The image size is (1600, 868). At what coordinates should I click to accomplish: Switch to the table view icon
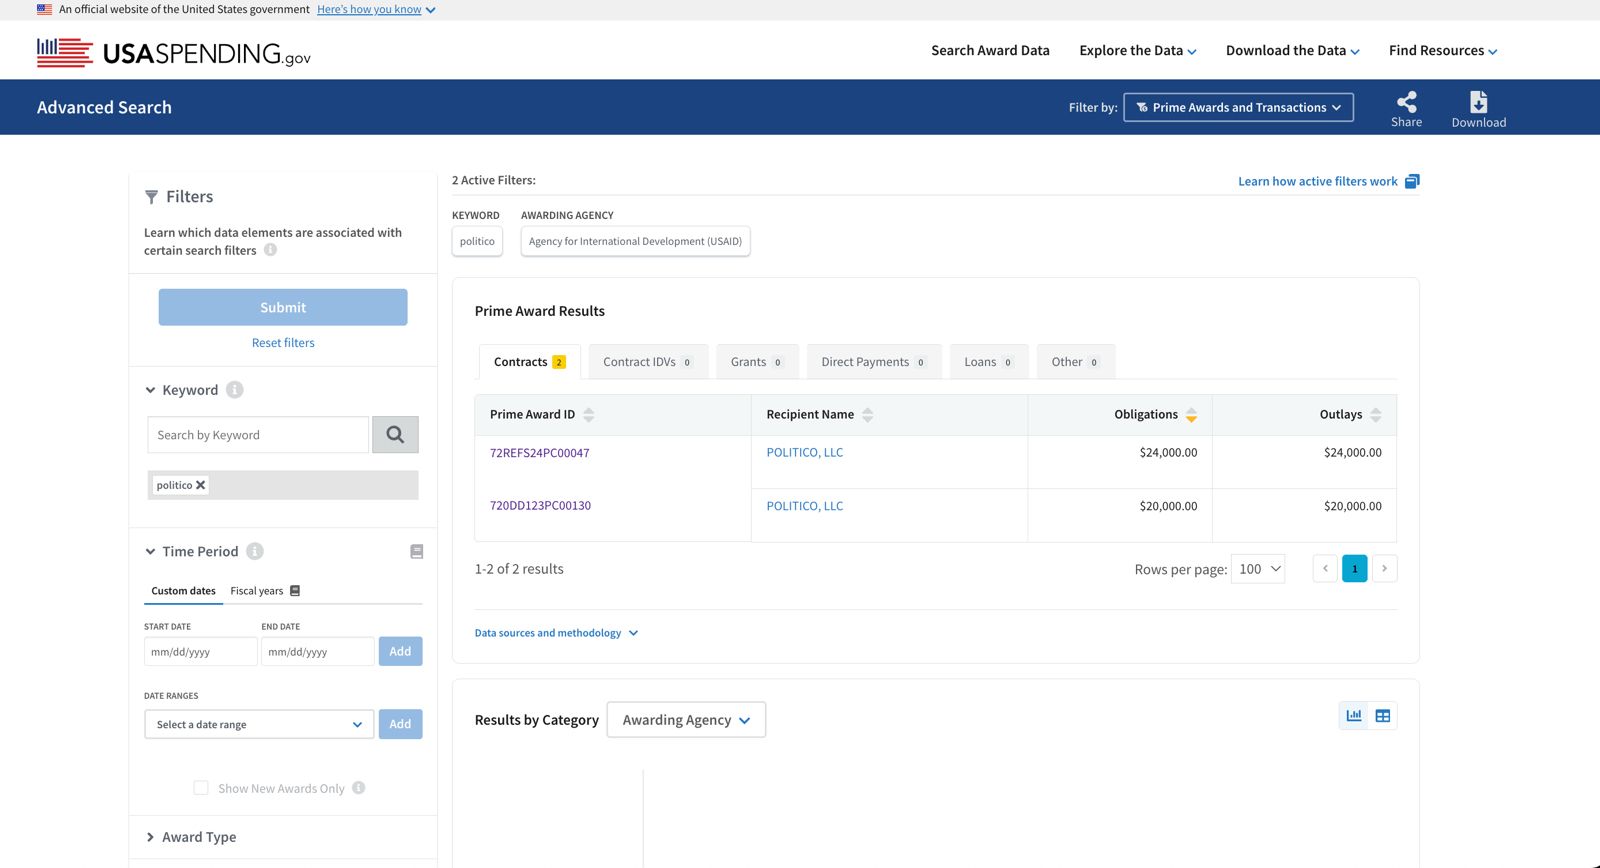[x=1383, y=716]
